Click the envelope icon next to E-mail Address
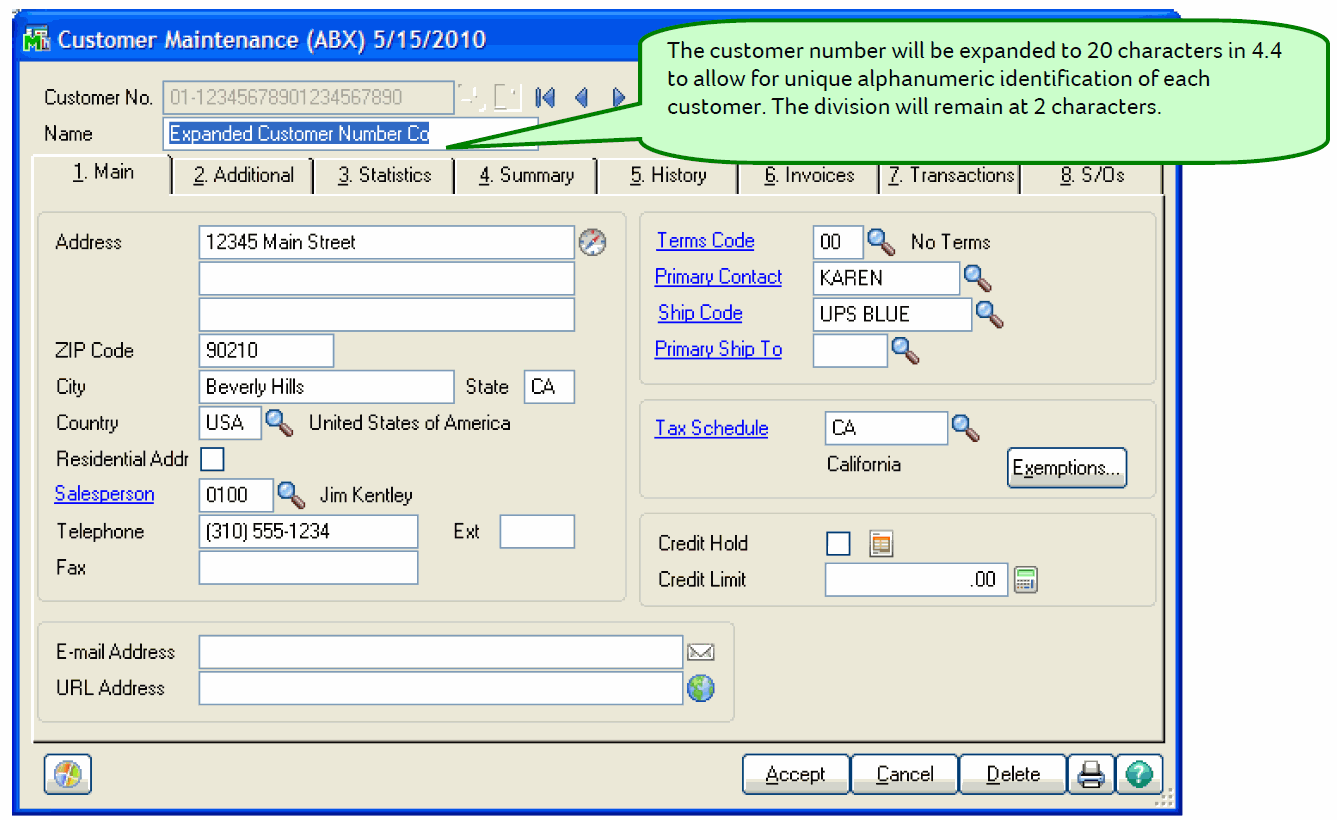The height and width of the screenshot is (820, 1337). coord(701,652)
